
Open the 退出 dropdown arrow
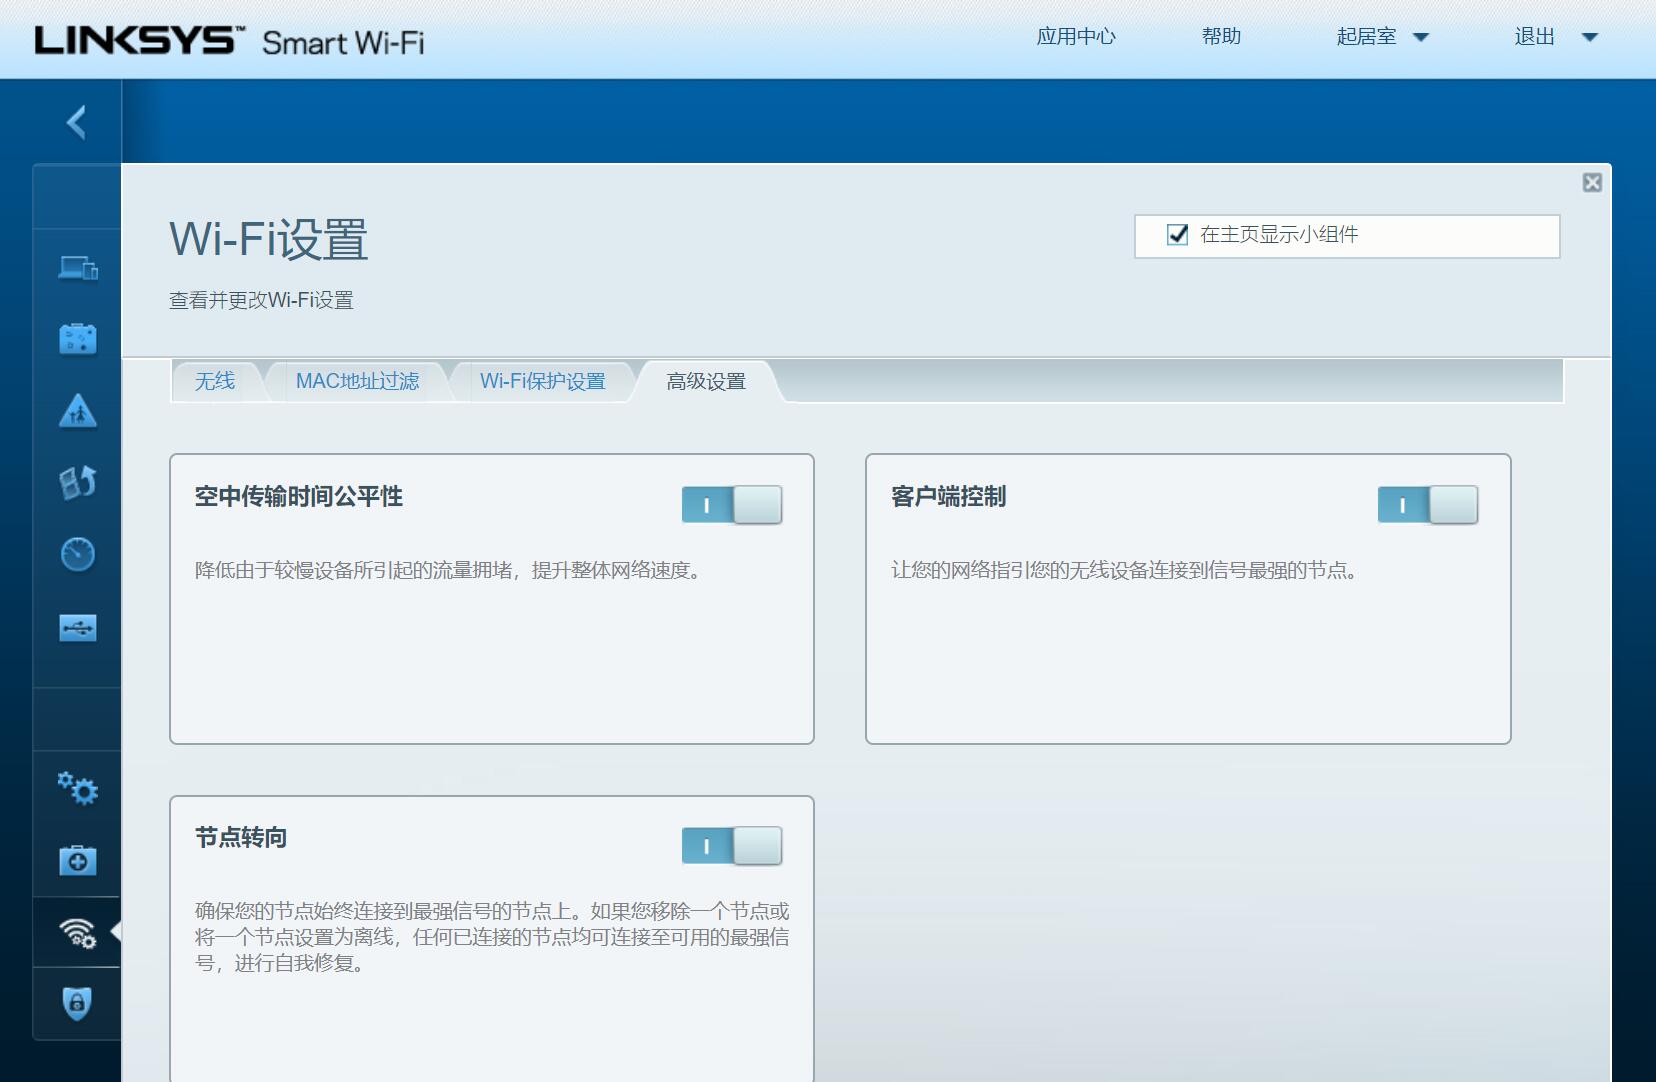[1589, 37]
